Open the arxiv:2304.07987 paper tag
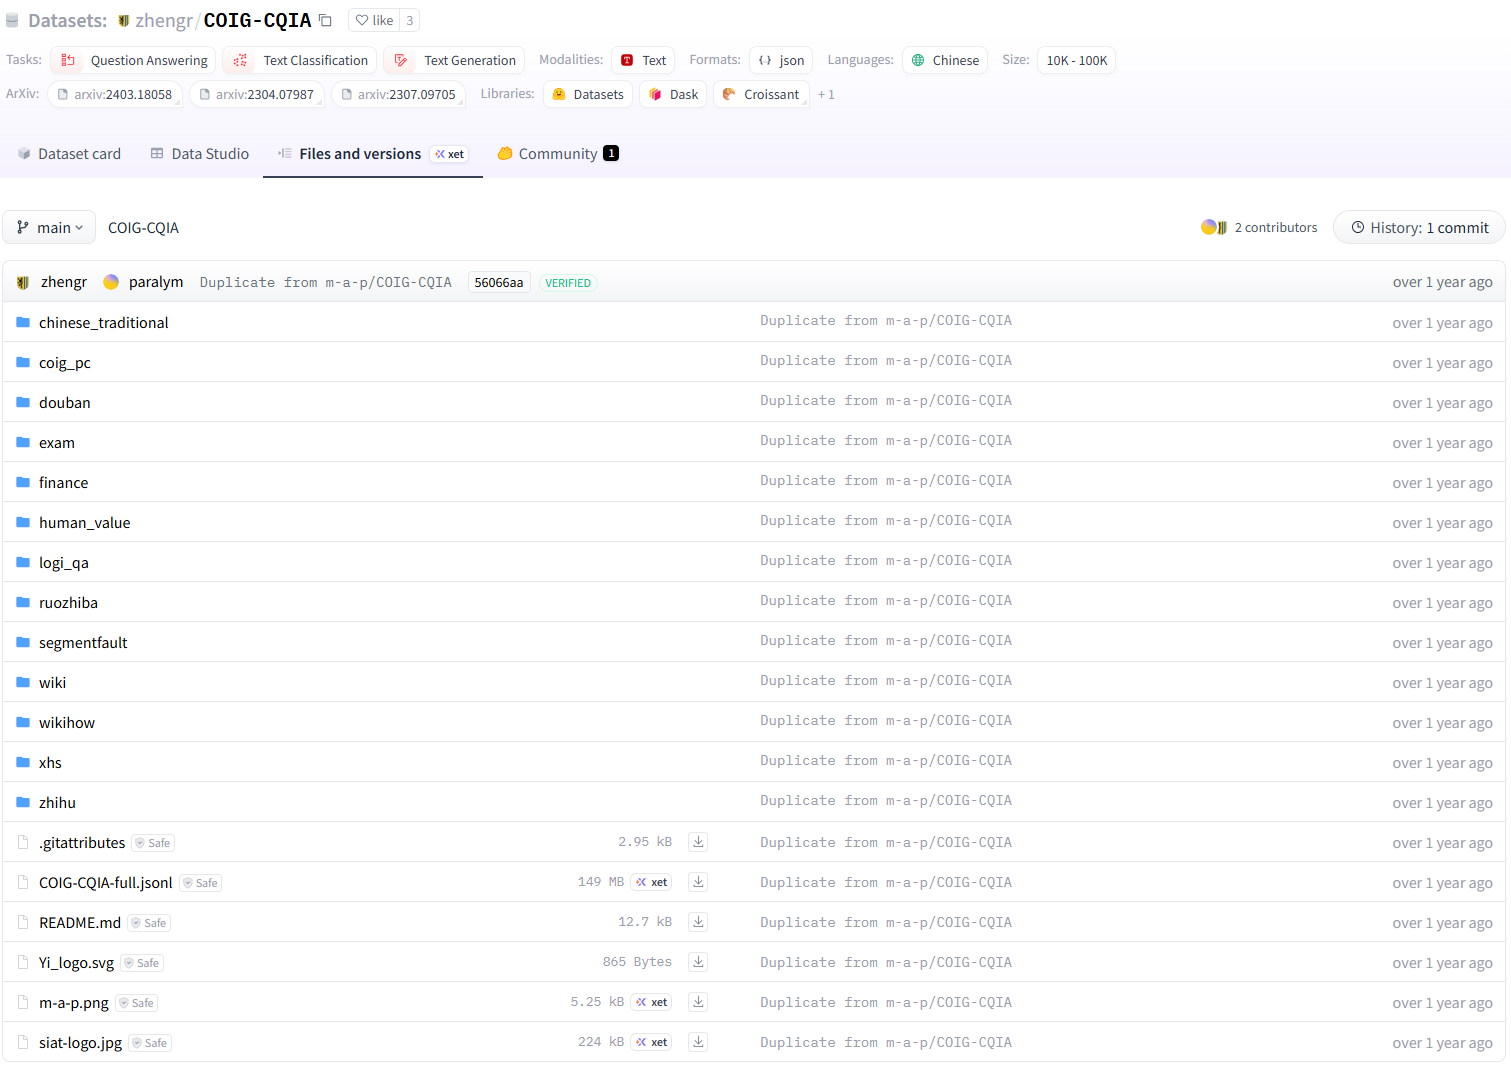 coord(257,94)
